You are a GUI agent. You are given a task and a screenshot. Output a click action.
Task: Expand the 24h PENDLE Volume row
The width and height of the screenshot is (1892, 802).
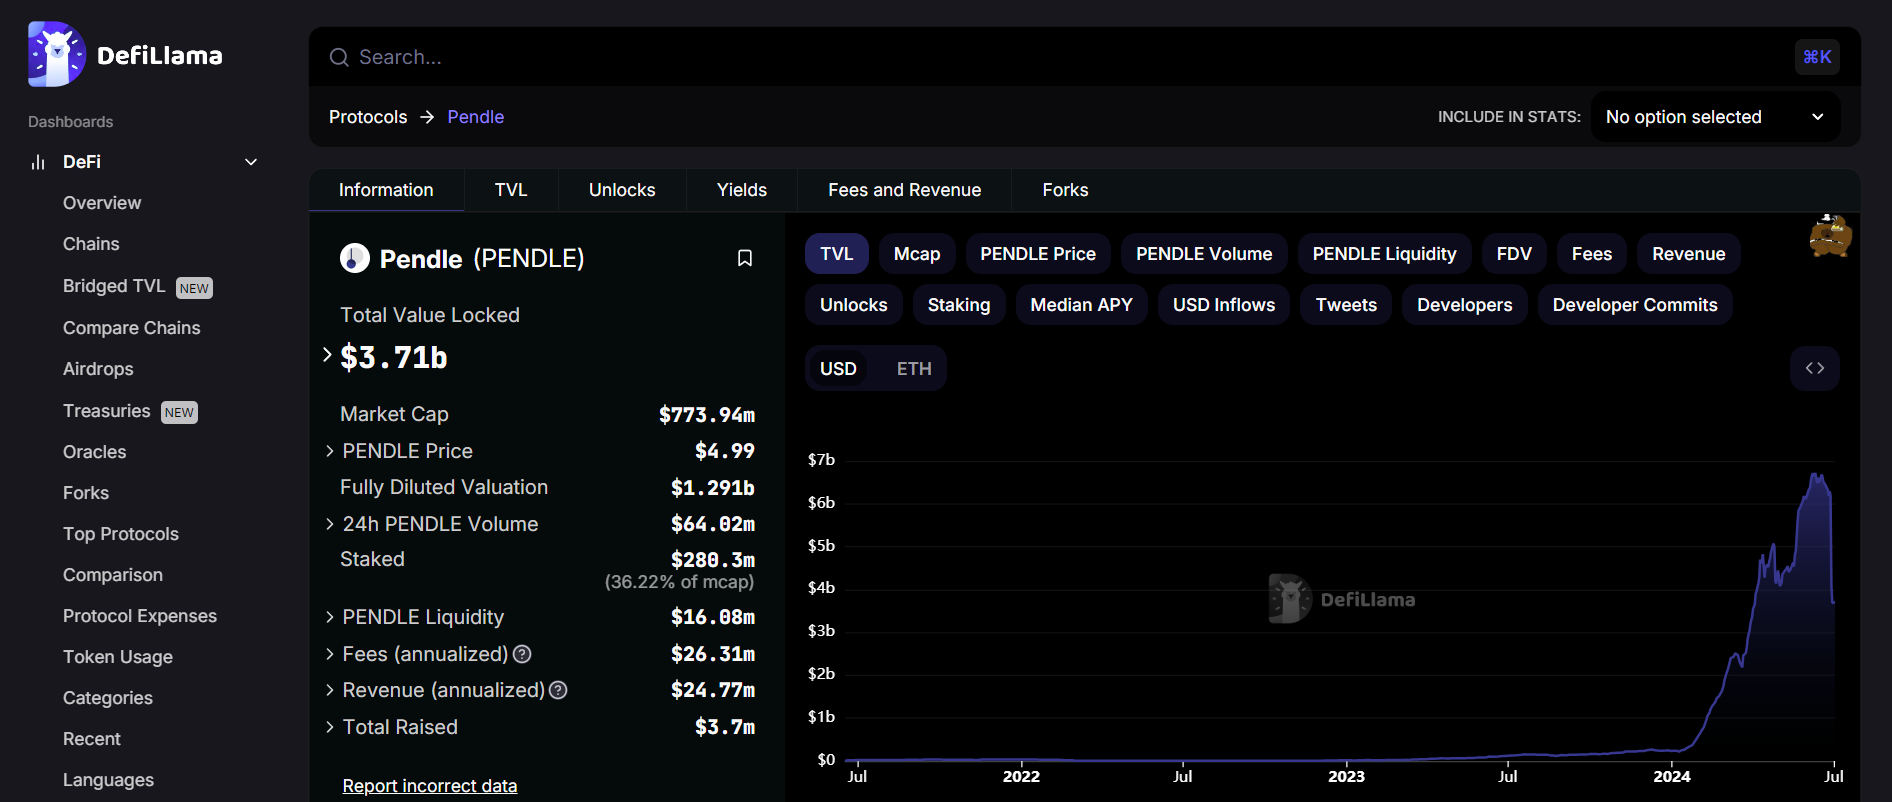(x=330, y=524)
